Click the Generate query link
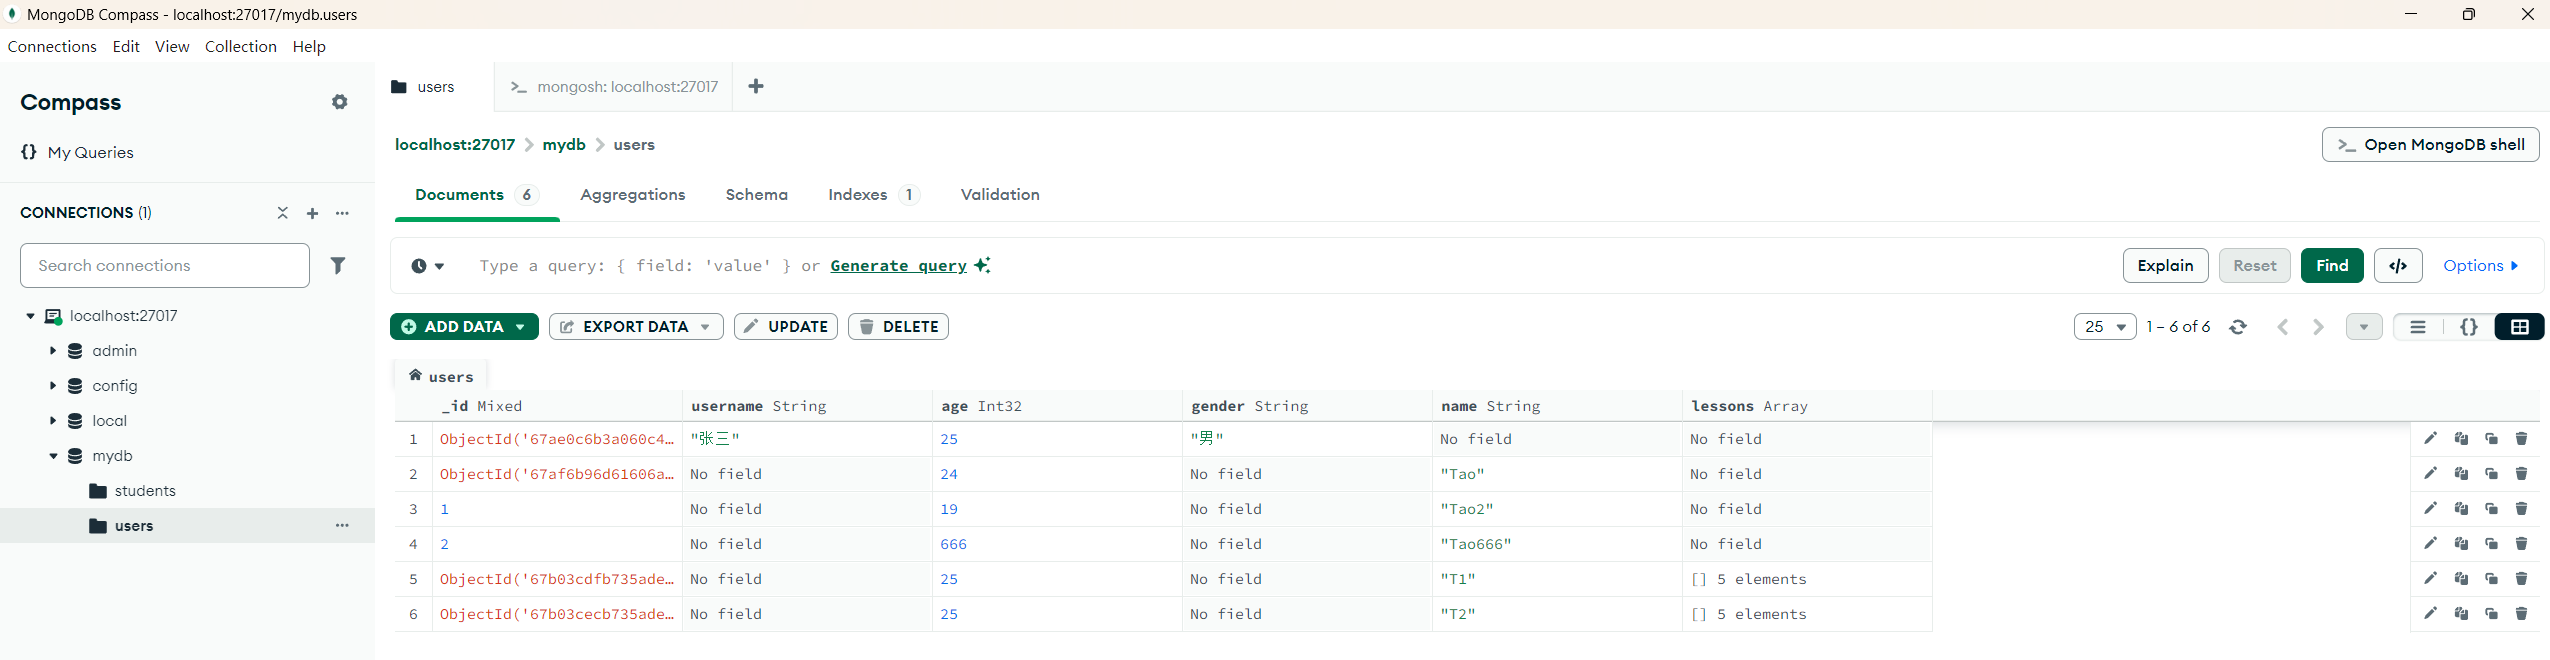2550x660 pixels. coord(898,265)
